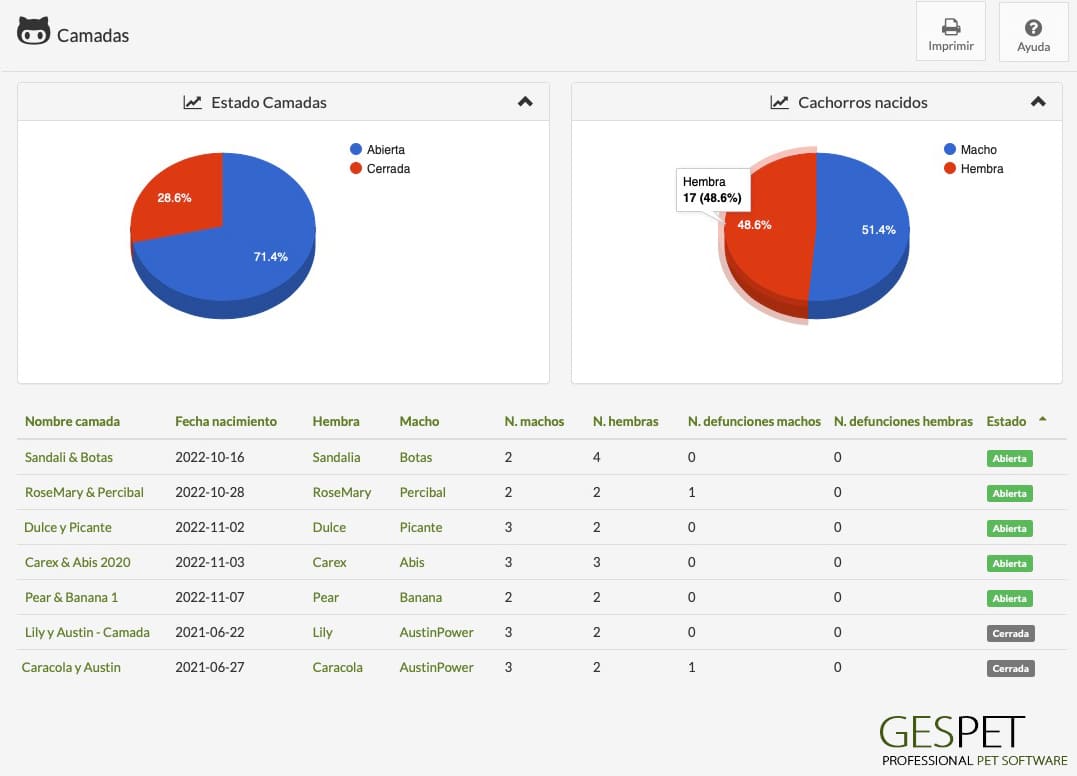Sort by Nombre camada column header

(72, 421)
